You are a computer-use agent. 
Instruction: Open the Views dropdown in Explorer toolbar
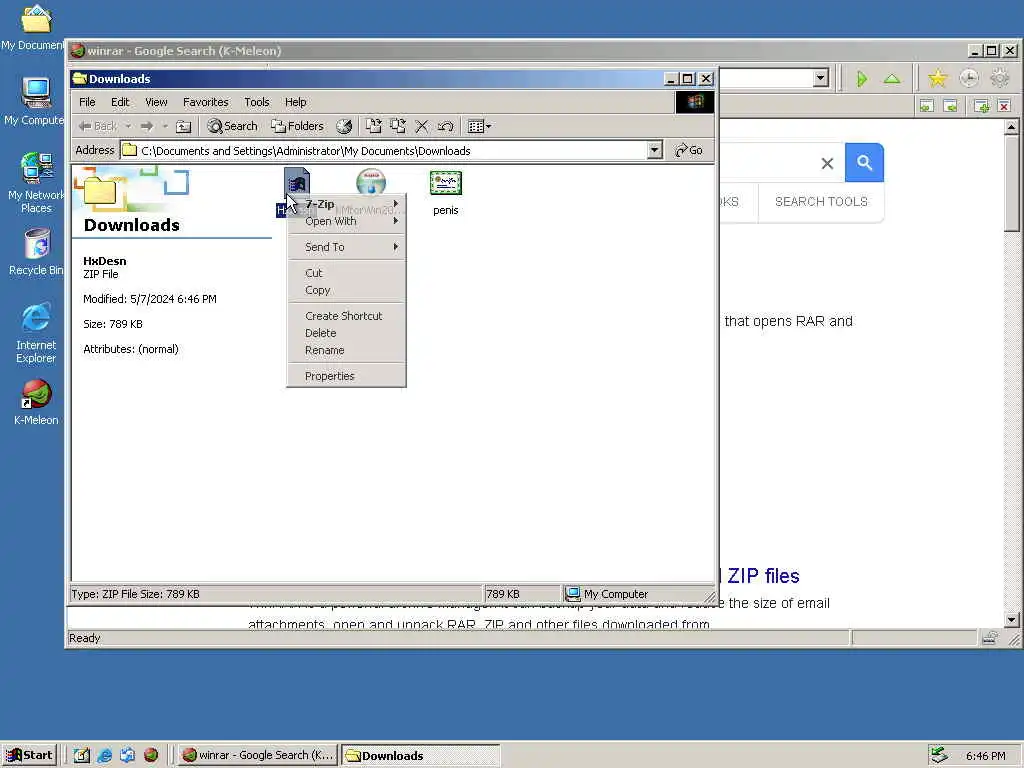[x=480, y=126]
